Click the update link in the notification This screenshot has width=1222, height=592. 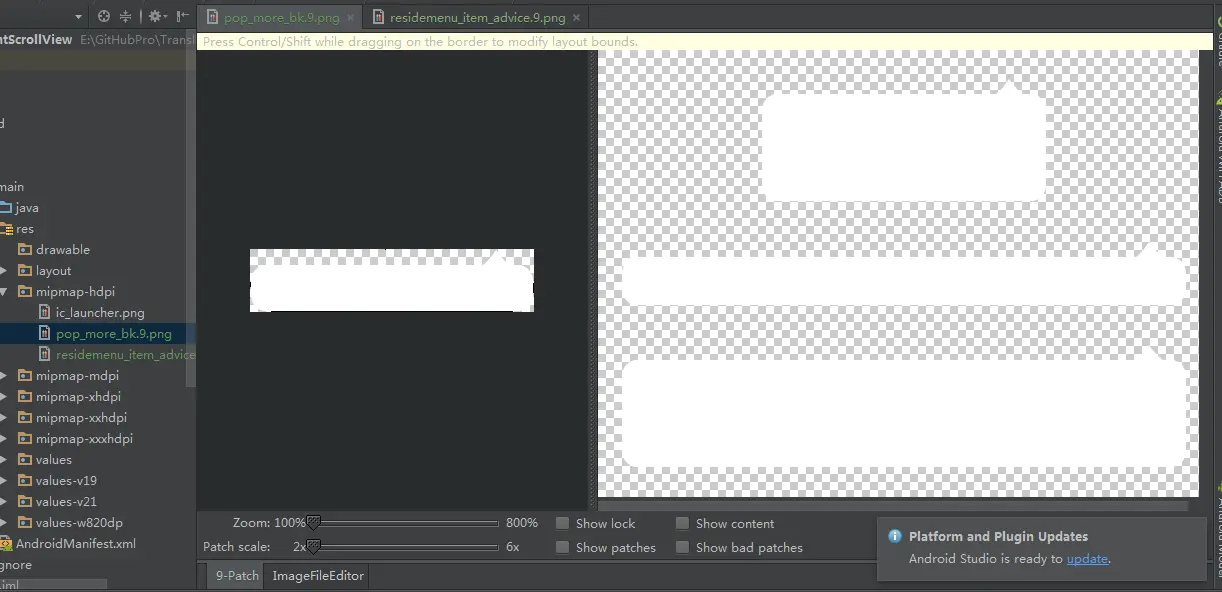click(1087, 559)
